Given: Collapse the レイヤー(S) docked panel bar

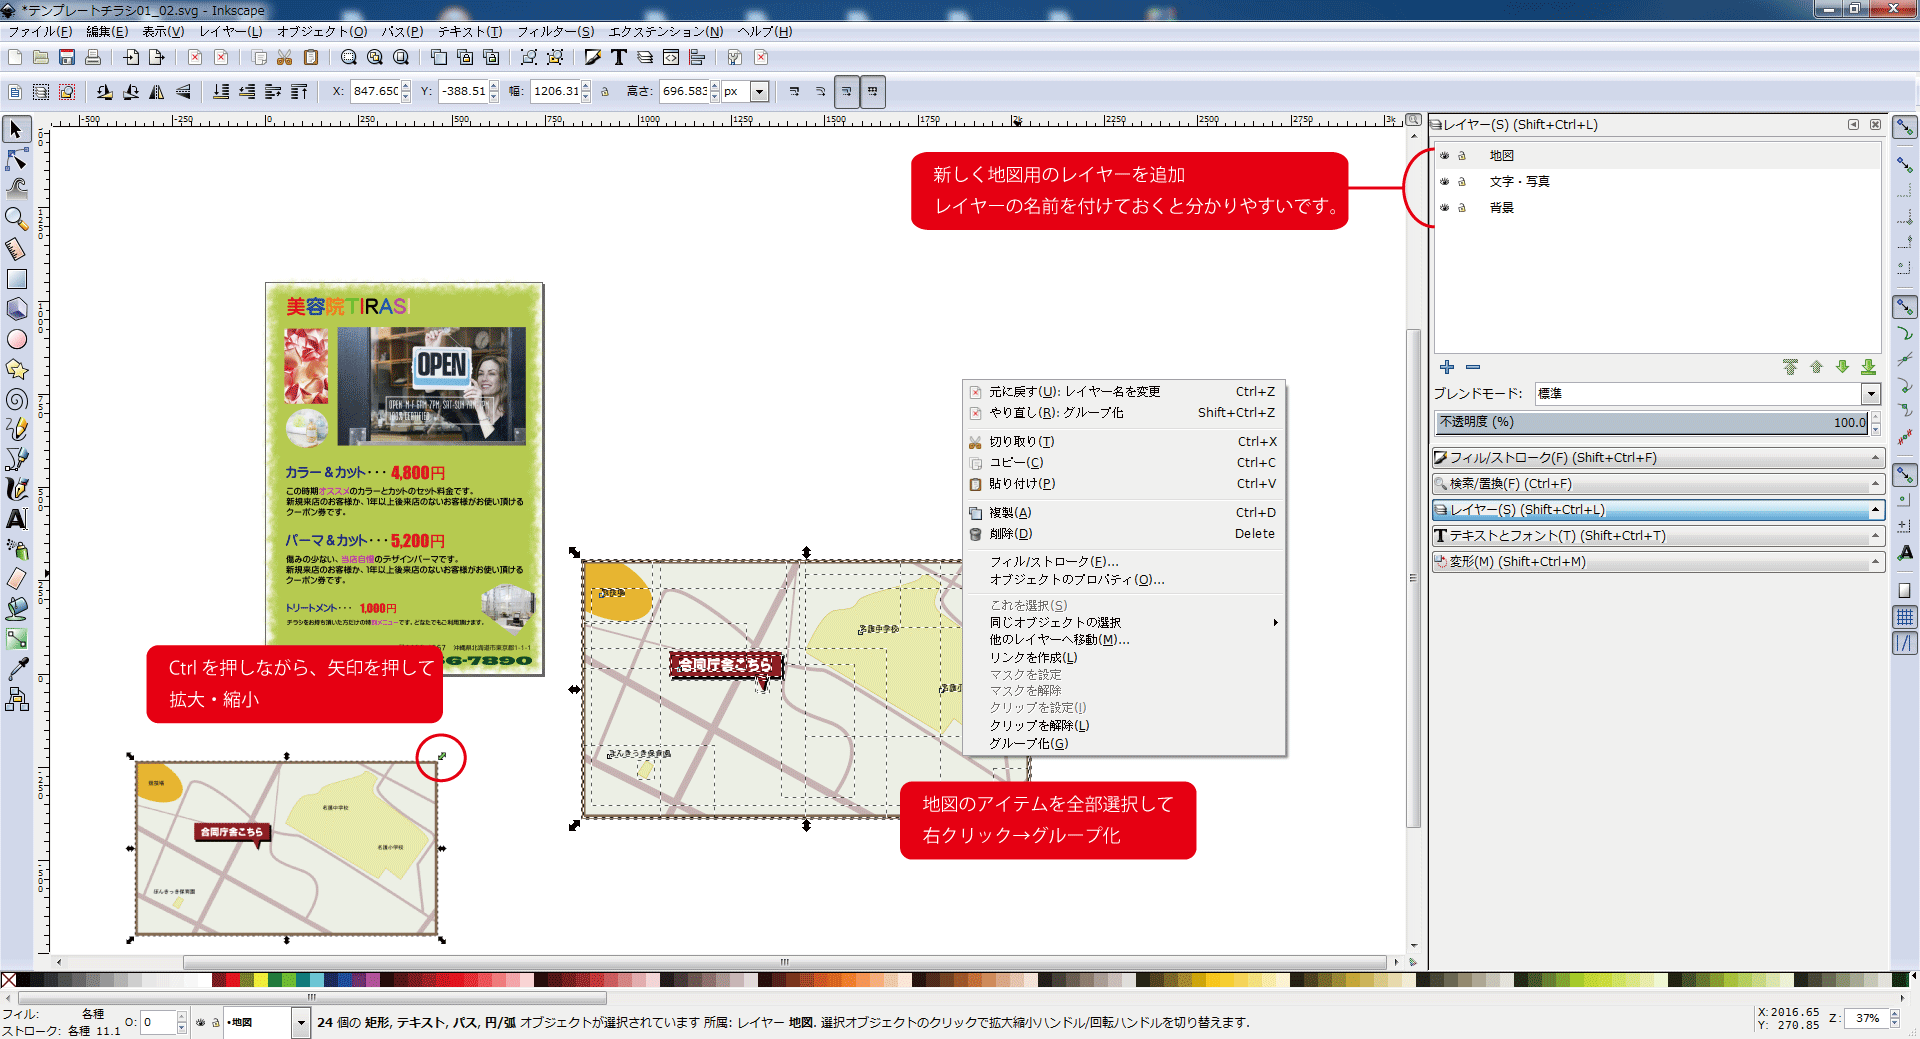Looking at the screenshot, I should [1658, 510].
